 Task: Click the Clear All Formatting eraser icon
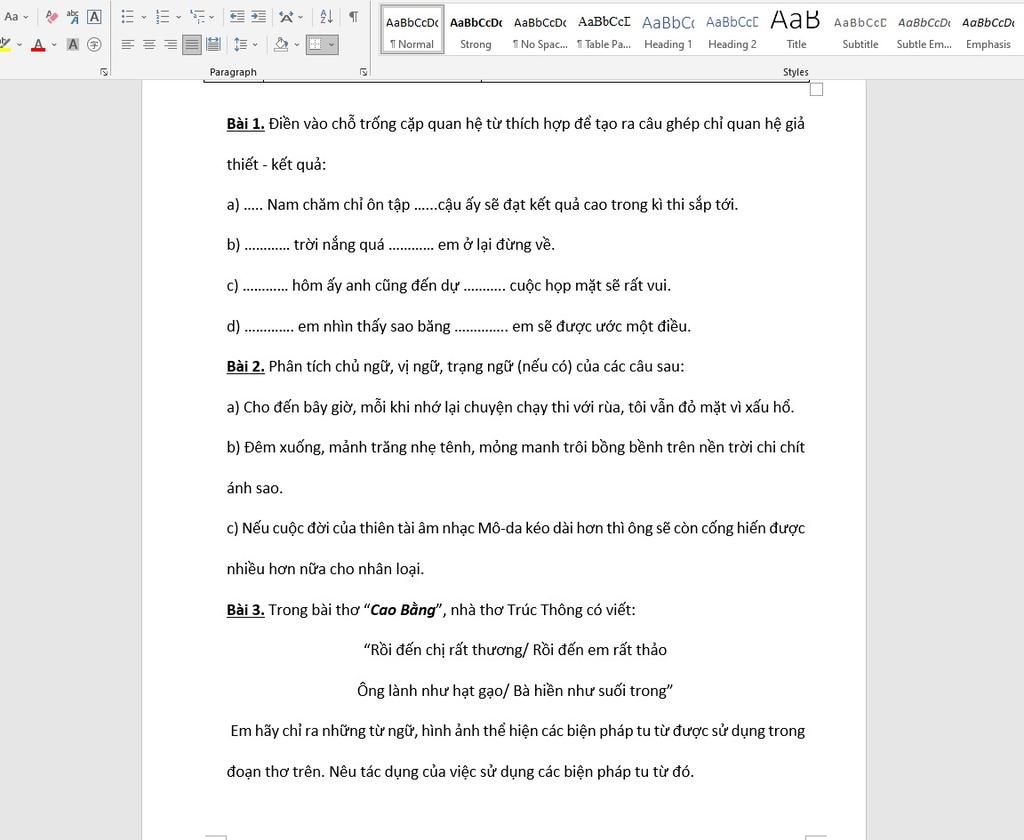click(51, 17)
